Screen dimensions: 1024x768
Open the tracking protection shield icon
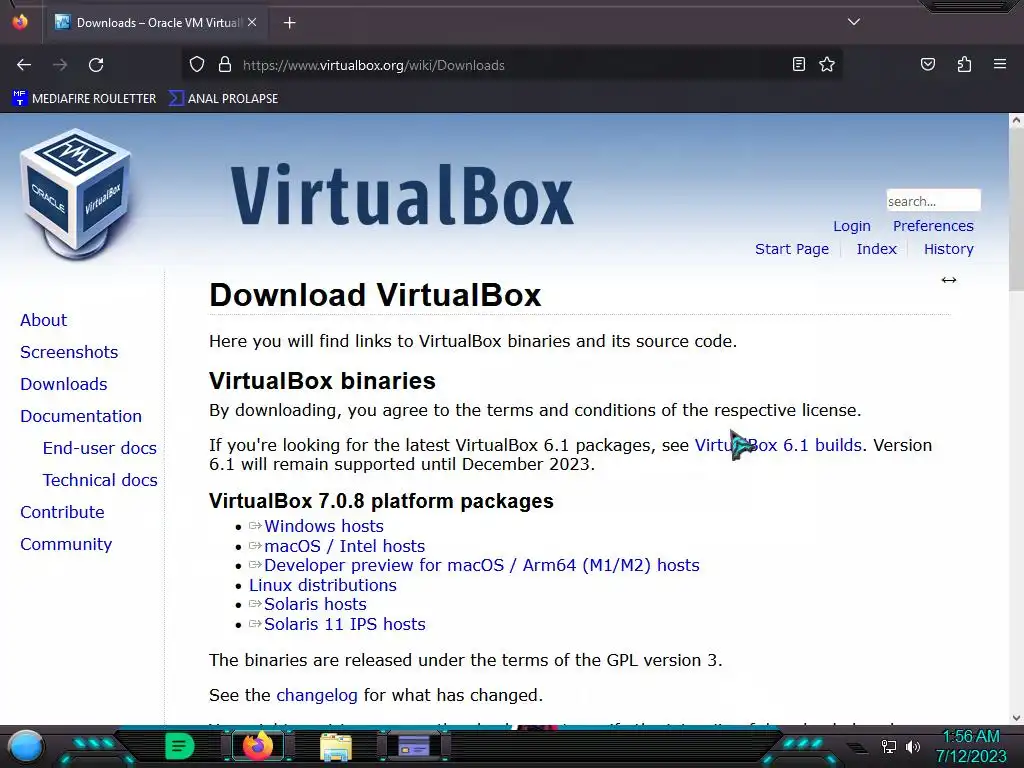(197, 65)
